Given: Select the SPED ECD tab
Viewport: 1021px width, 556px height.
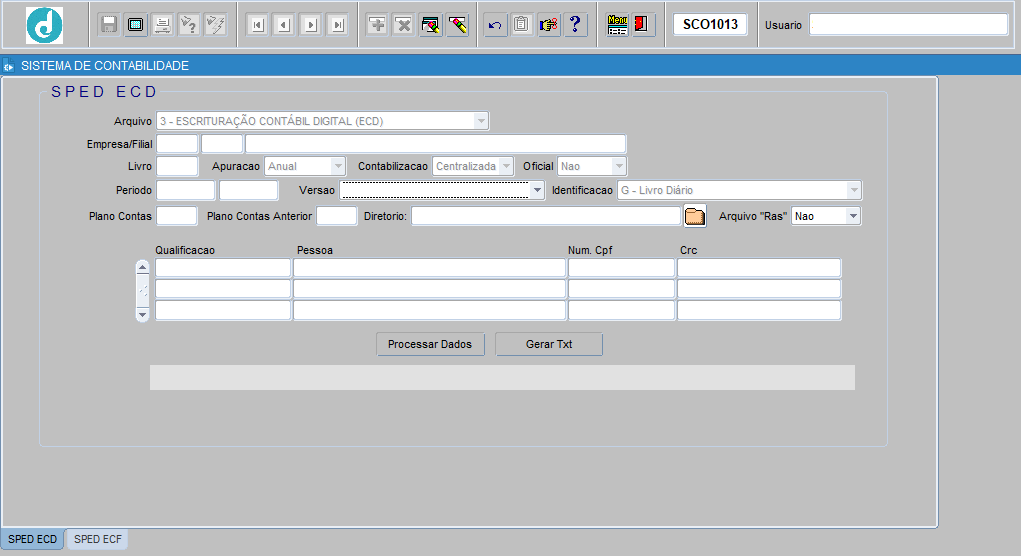Looking at the screenshot, I should (32, 539).
